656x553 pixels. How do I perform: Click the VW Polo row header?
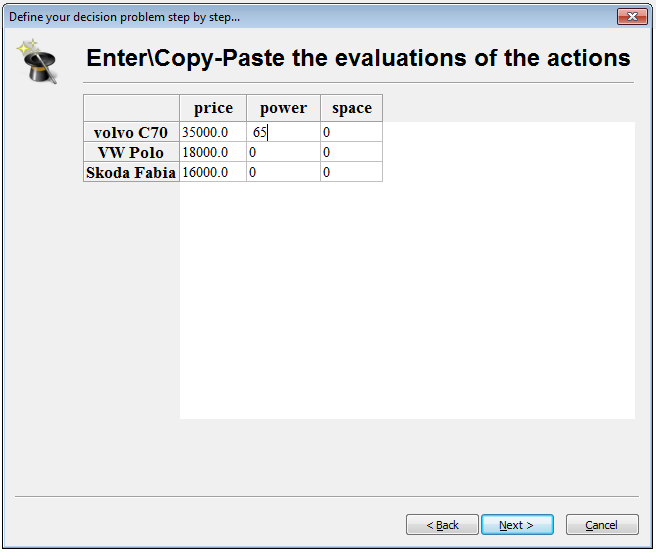[131, 152]
